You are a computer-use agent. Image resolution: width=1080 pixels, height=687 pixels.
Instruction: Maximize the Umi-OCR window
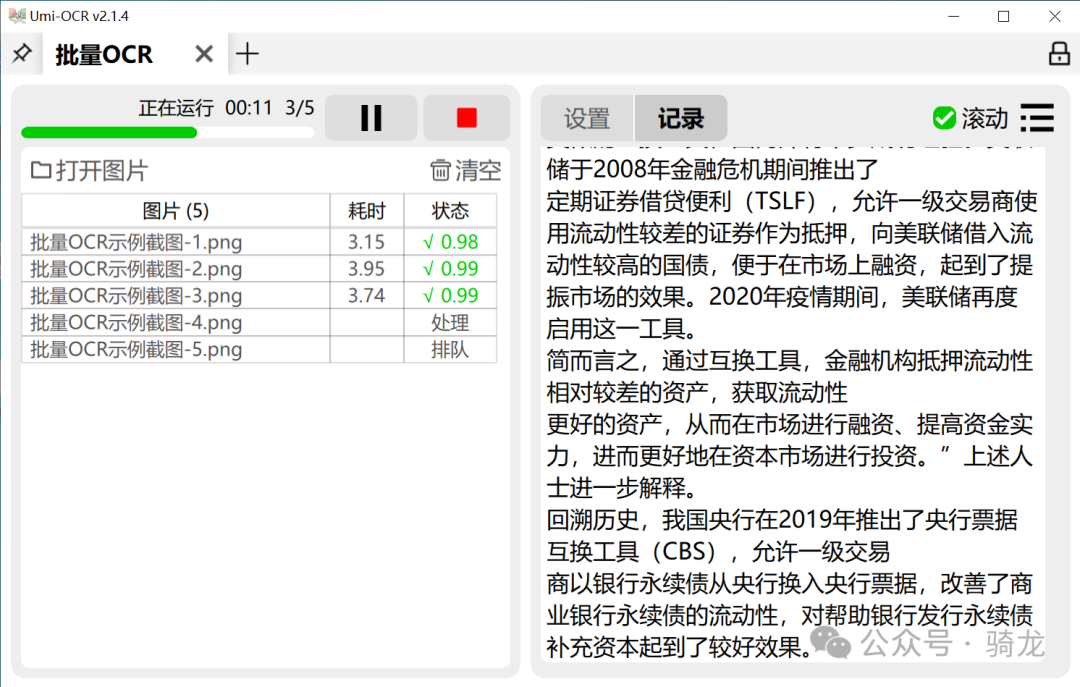[x=1004, y=16]
